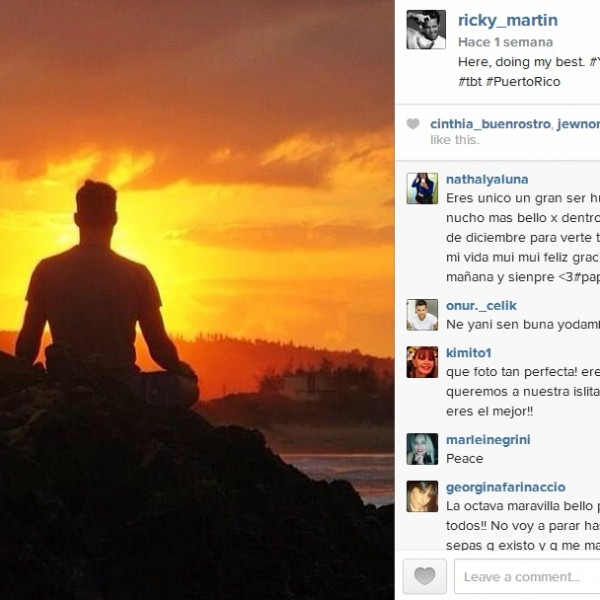This screenshot has height=600, width=600.
Task: Open ricky_martin profile picture
Action: click(x=426, y=29)
